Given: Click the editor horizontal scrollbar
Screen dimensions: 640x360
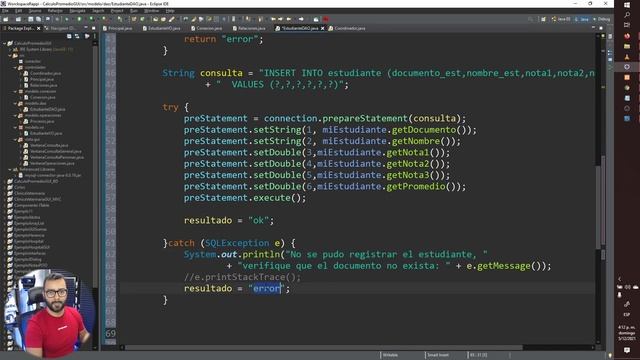Looking at the screenshot, I should [324, 348].
